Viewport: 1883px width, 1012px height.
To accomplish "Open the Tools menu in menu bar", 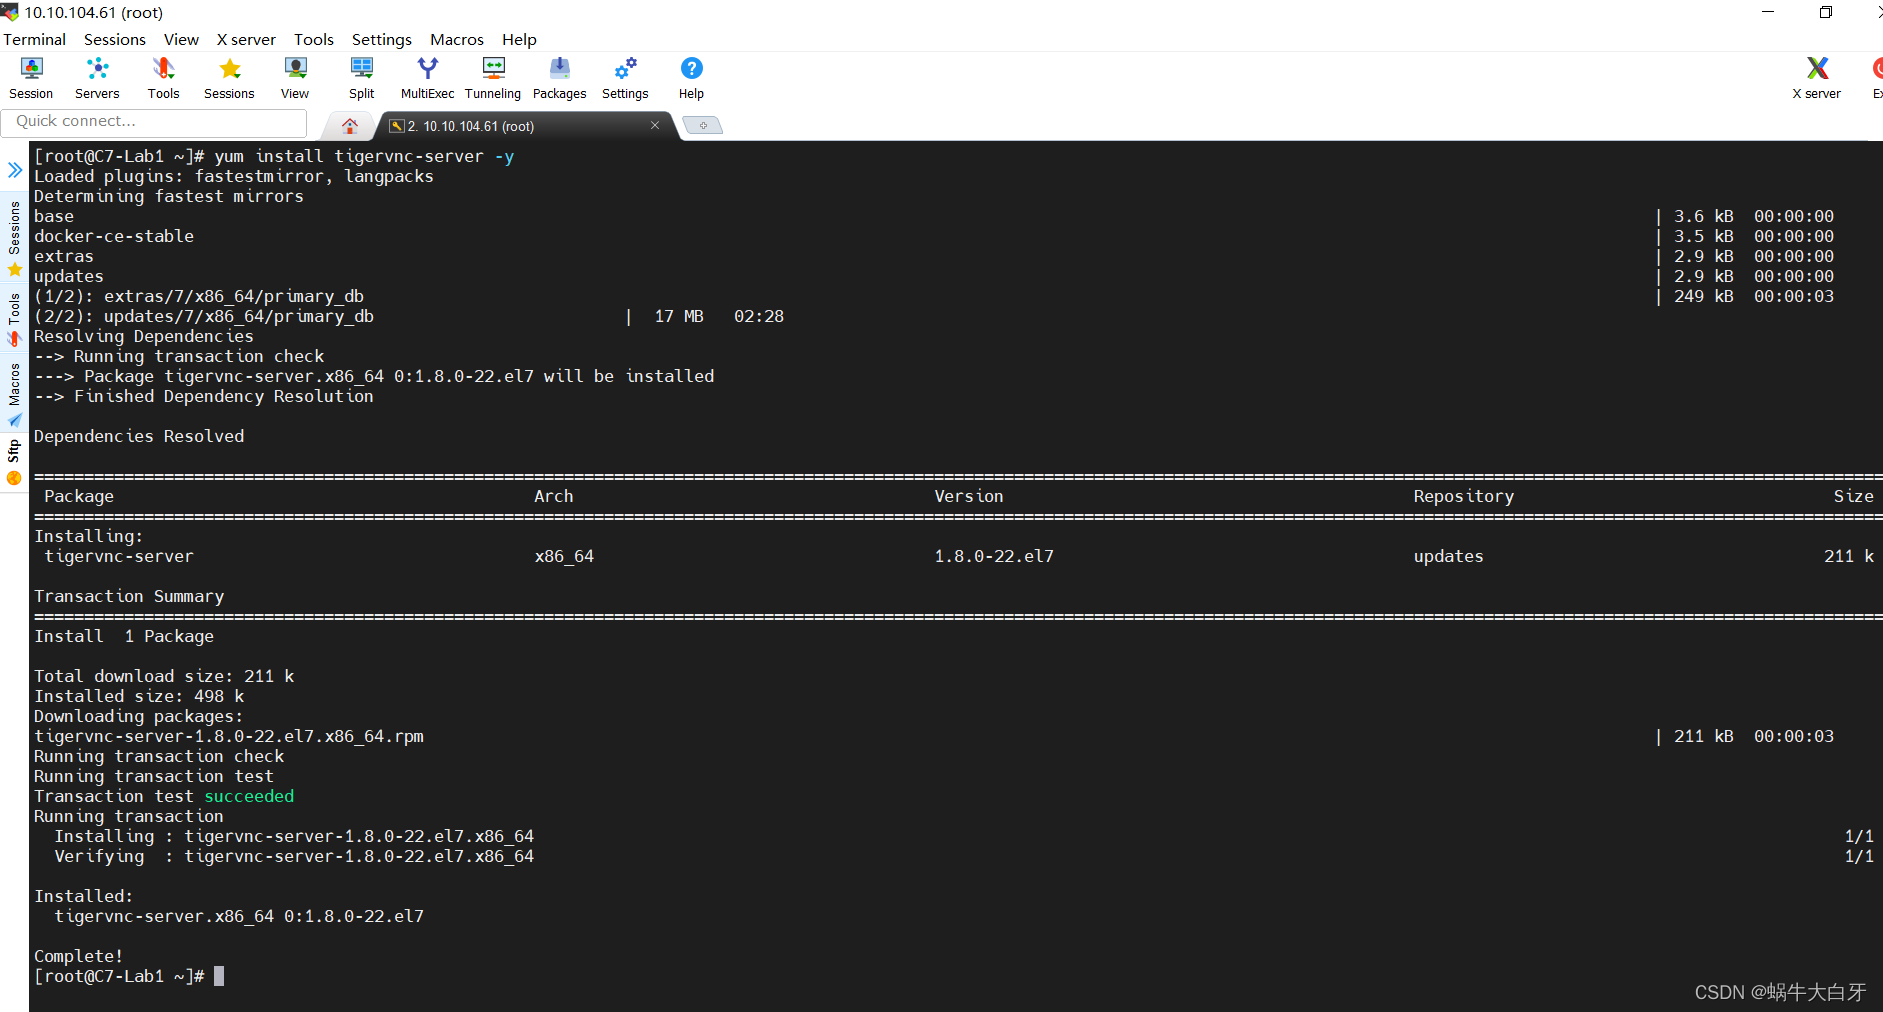I will pyautogui.click(x=314, y=39).
